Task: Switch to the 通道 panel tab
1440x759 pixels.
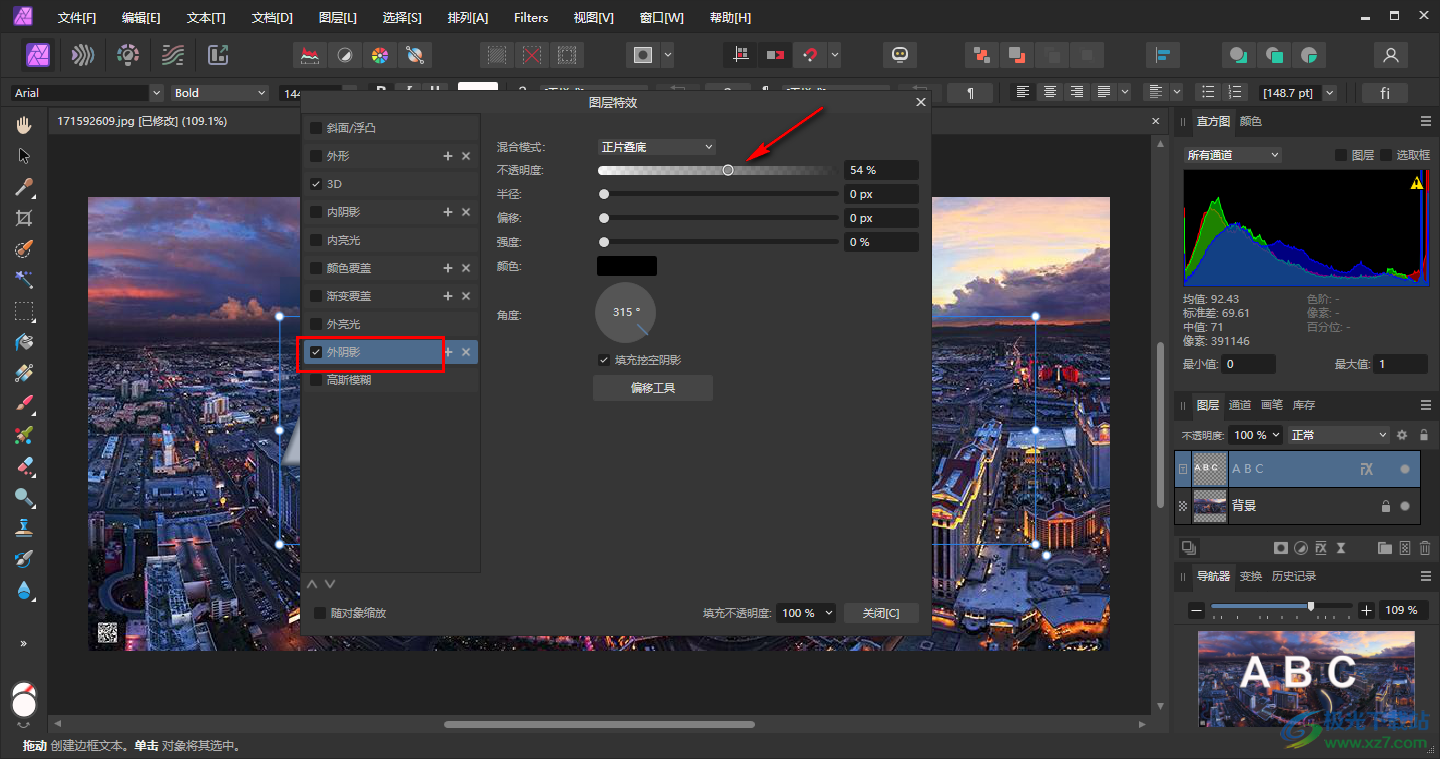Action: click(1240, 405)
